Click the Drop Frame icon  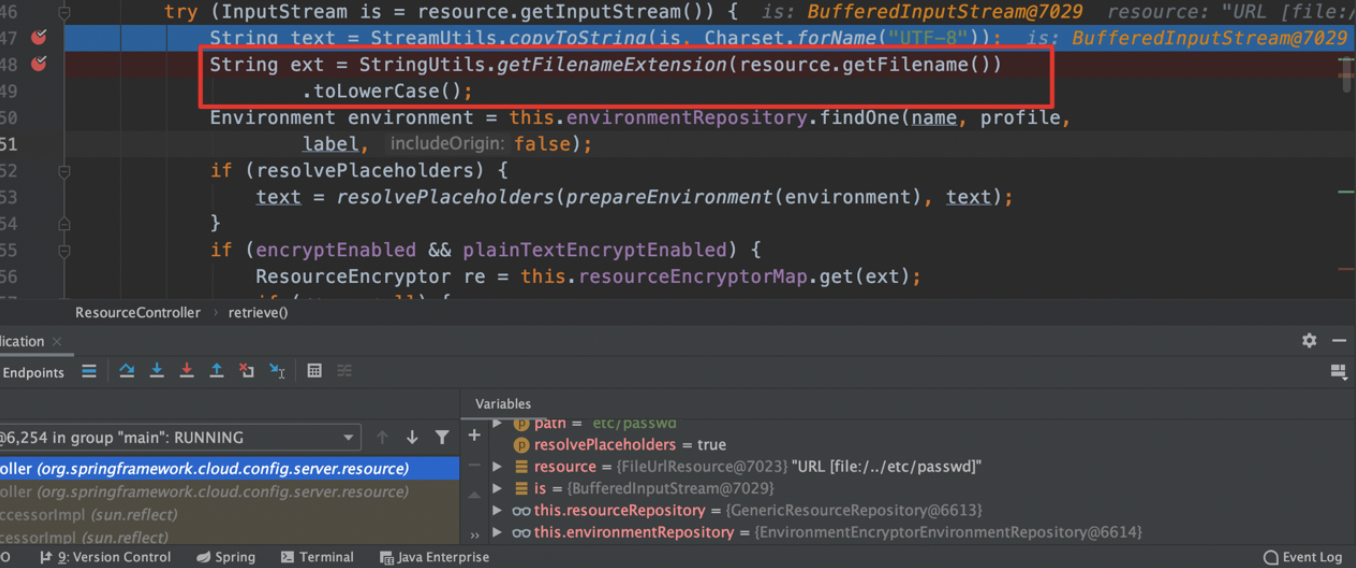247,371
